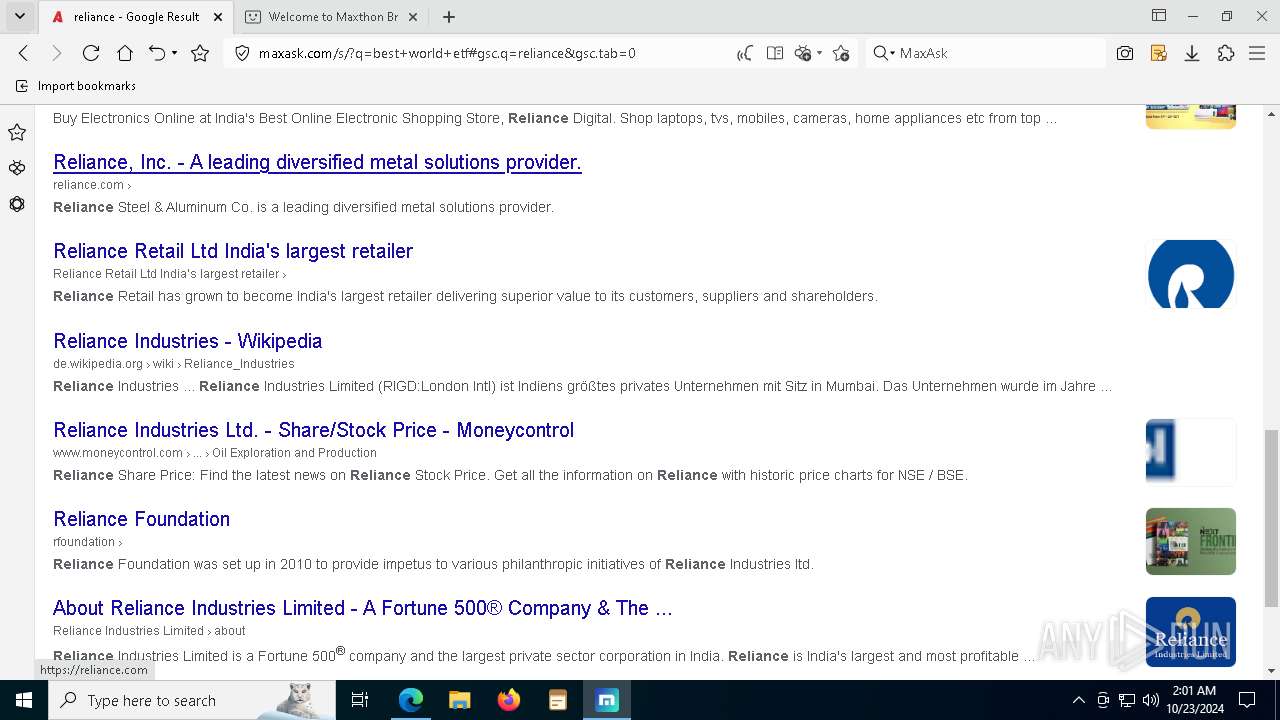Screen dimensions: 1280x720
Task: Click the Moneycontrol result thumbnail
Action: [x=1191, y=452]
